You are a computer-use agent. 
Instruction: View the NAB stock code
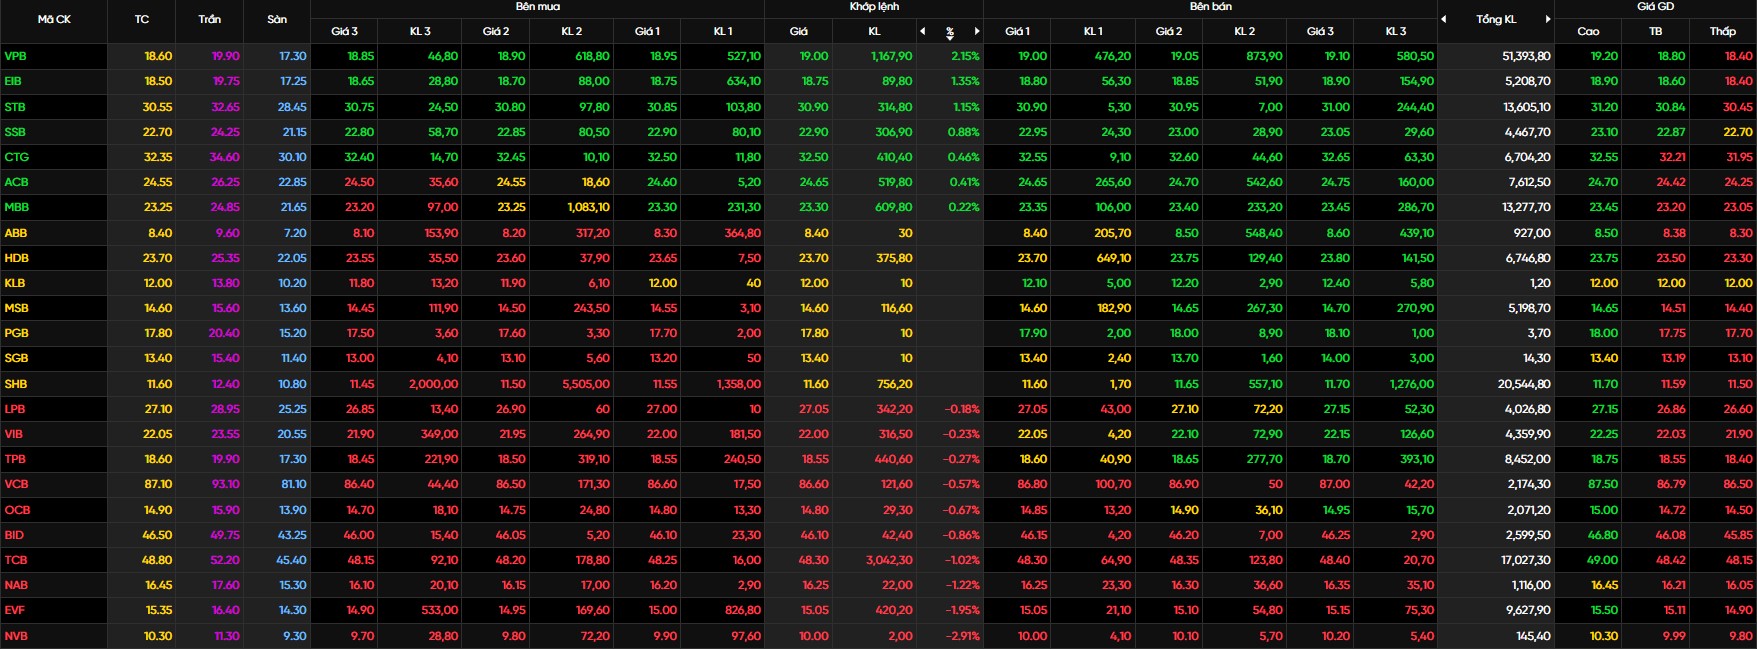coord(16,585)
